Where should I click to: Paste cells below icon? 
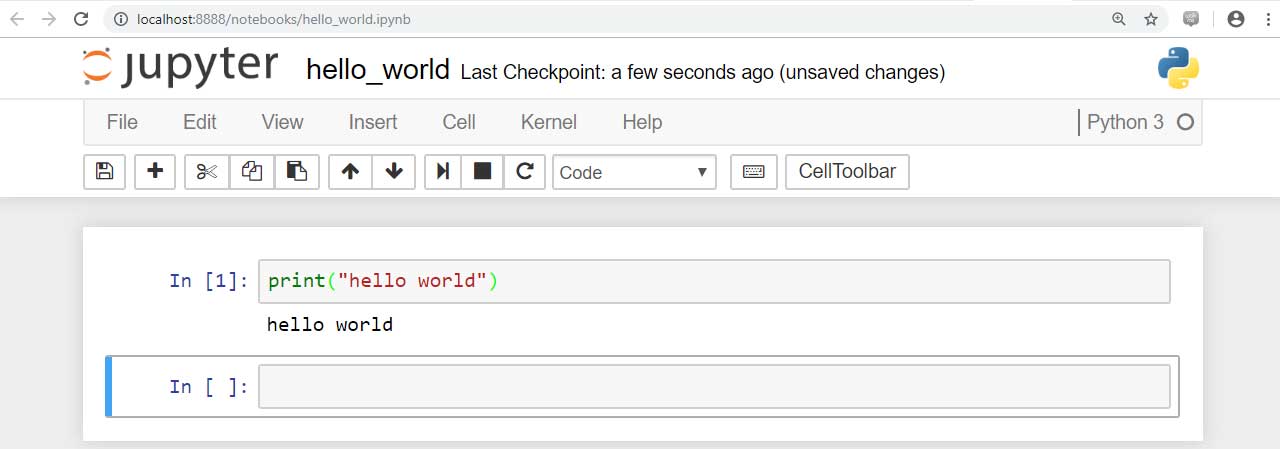[297, 171]
